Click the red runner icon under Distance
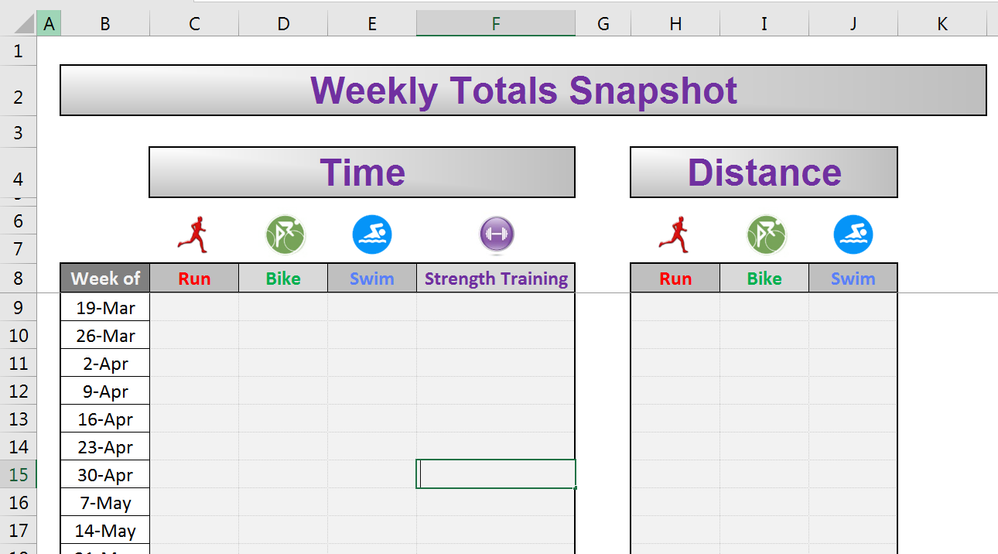Image resolution: width=998 pixels, height=554 pixels. click(674, 233)
